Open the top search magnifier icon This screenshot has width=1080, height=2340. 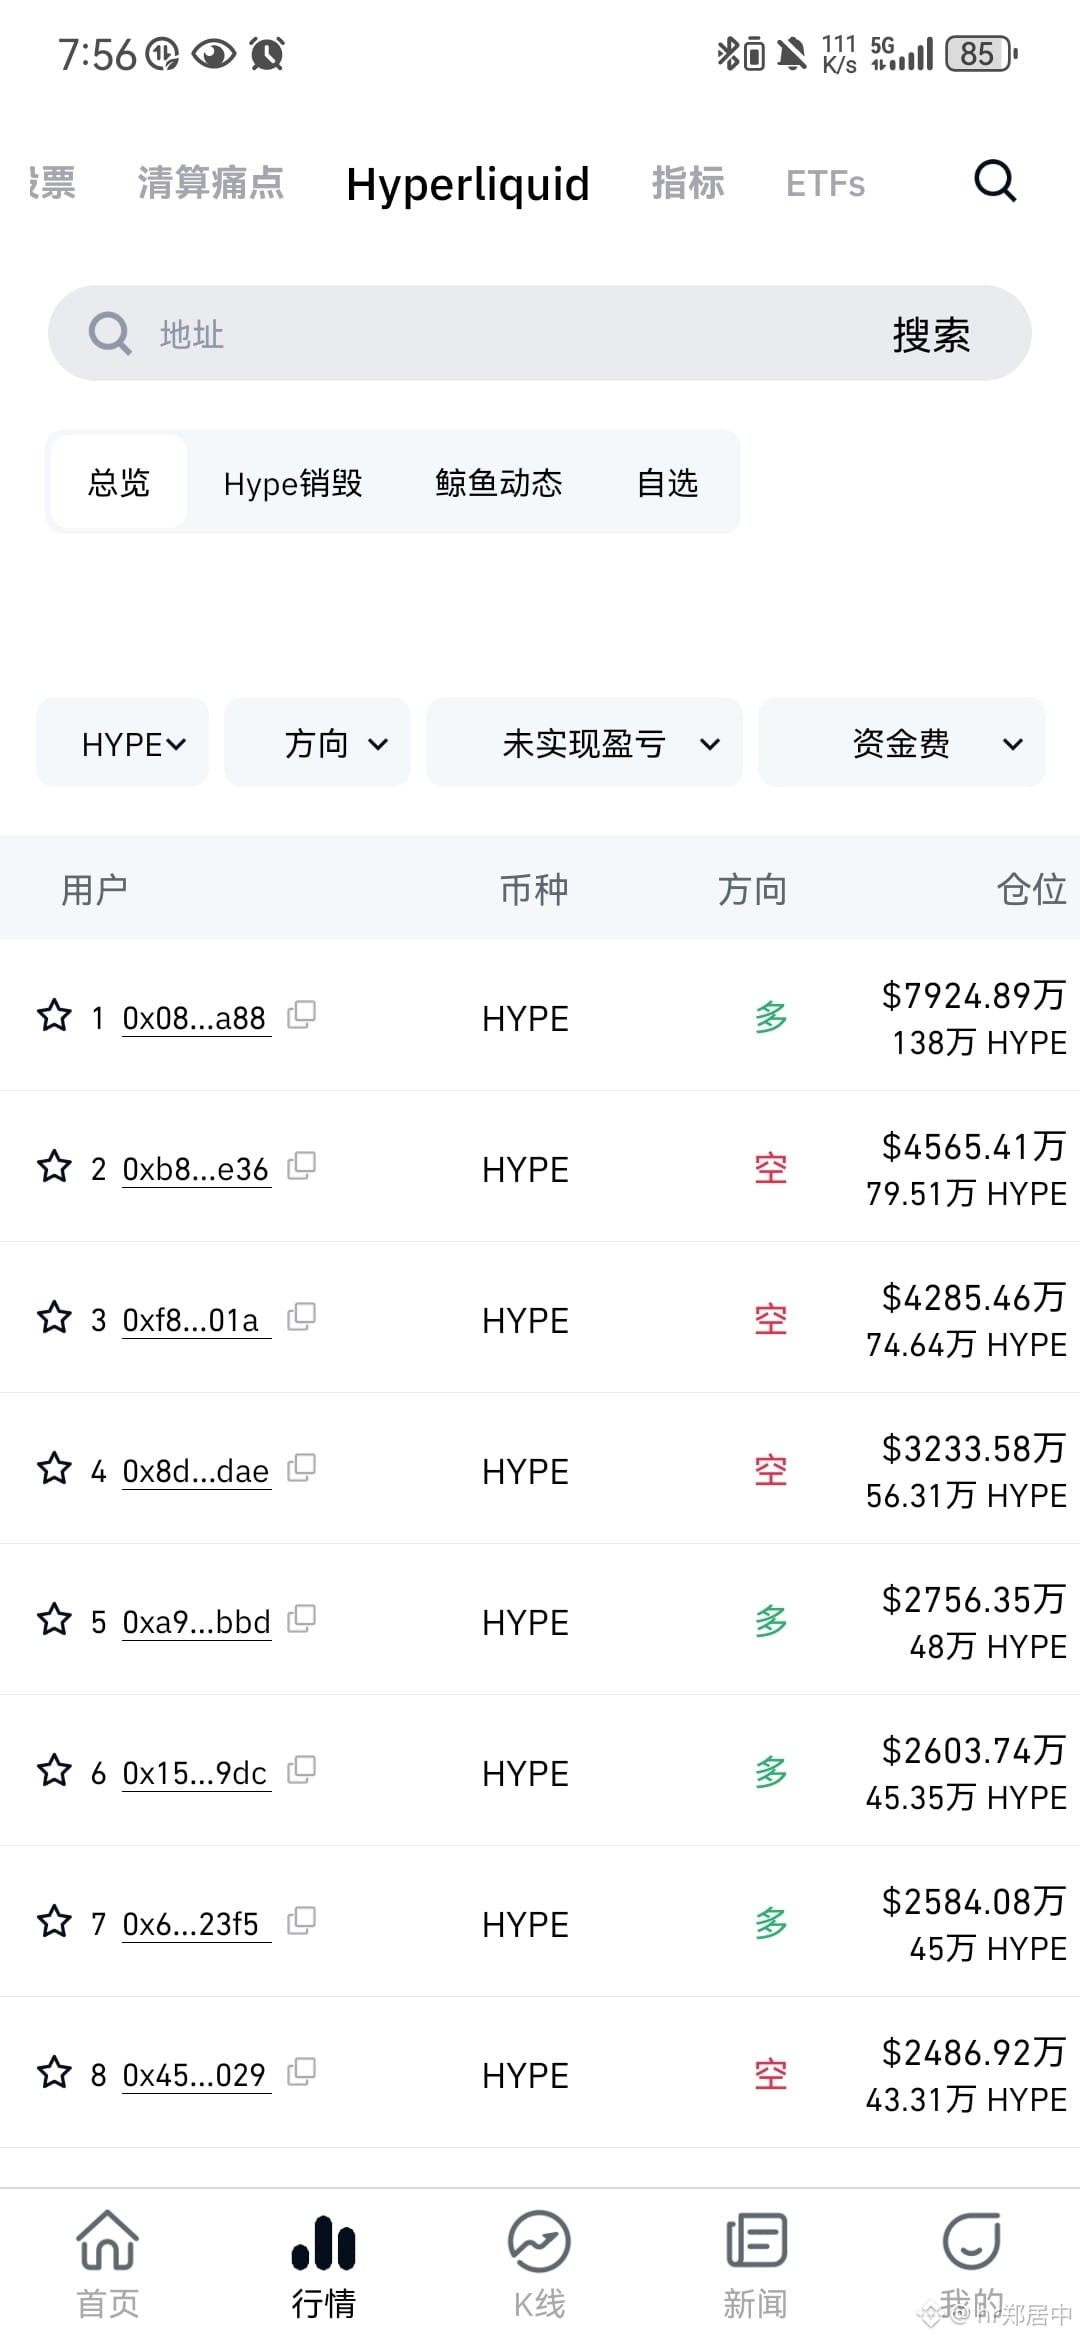(995, 182)
